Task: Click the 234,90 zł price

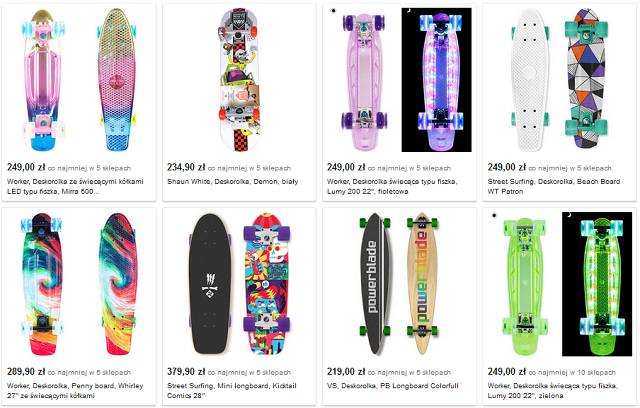Action: 187,168
